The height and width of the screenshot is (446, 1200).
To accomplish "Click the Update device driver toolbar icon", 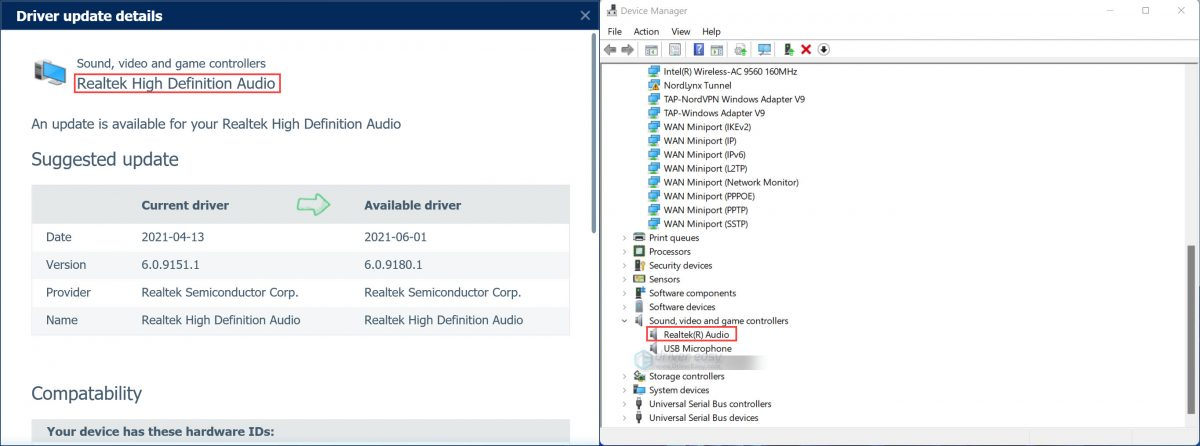I will (x=741, y=49).
